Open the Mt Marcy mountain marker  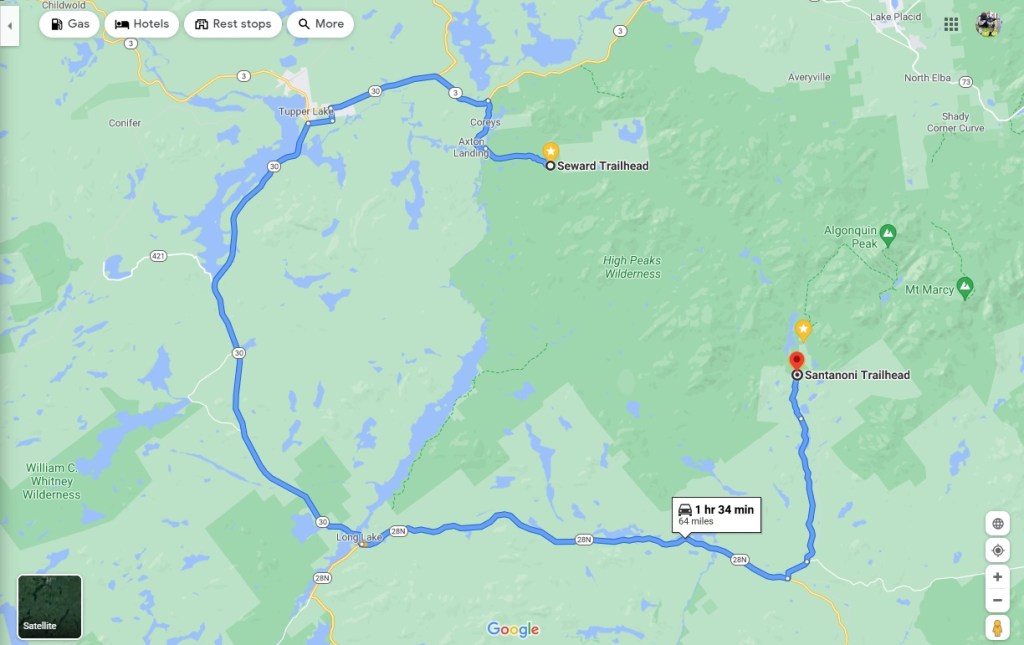pyautogui.click(x=965, y=287)
